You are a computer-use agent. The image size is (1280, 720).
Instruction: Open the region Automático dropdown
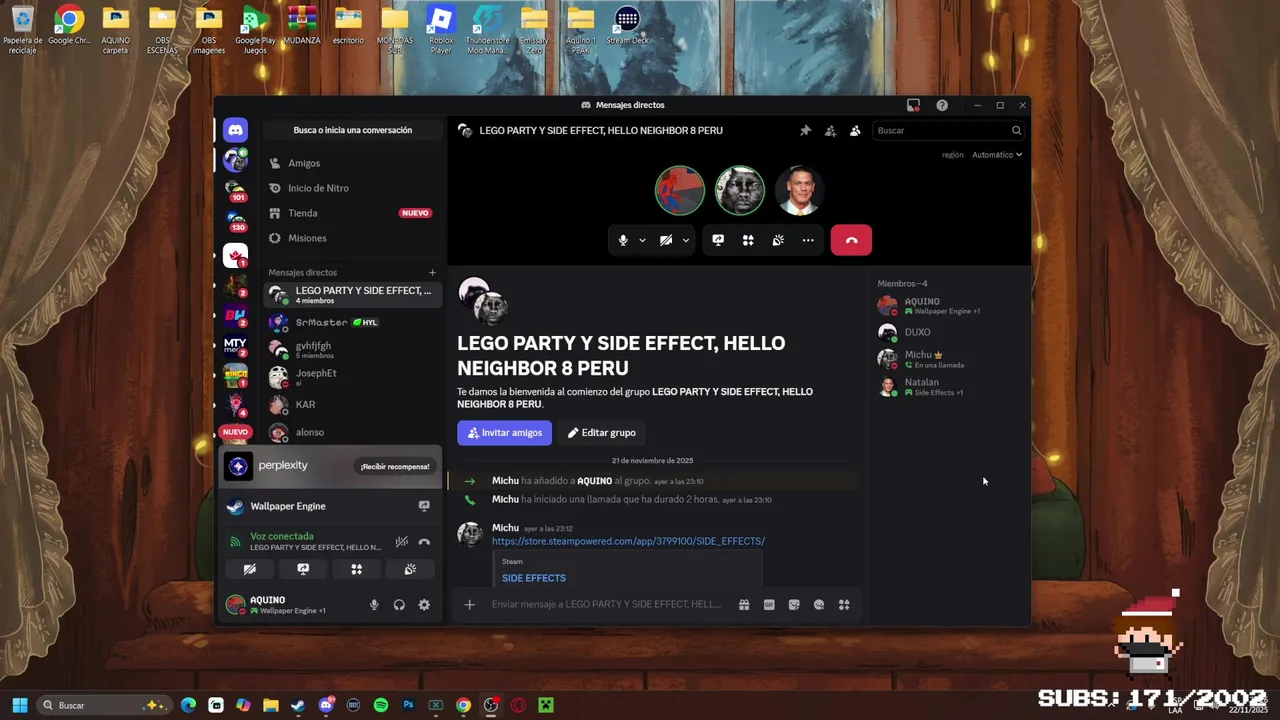pyautogui.click(x=997, y=155)
